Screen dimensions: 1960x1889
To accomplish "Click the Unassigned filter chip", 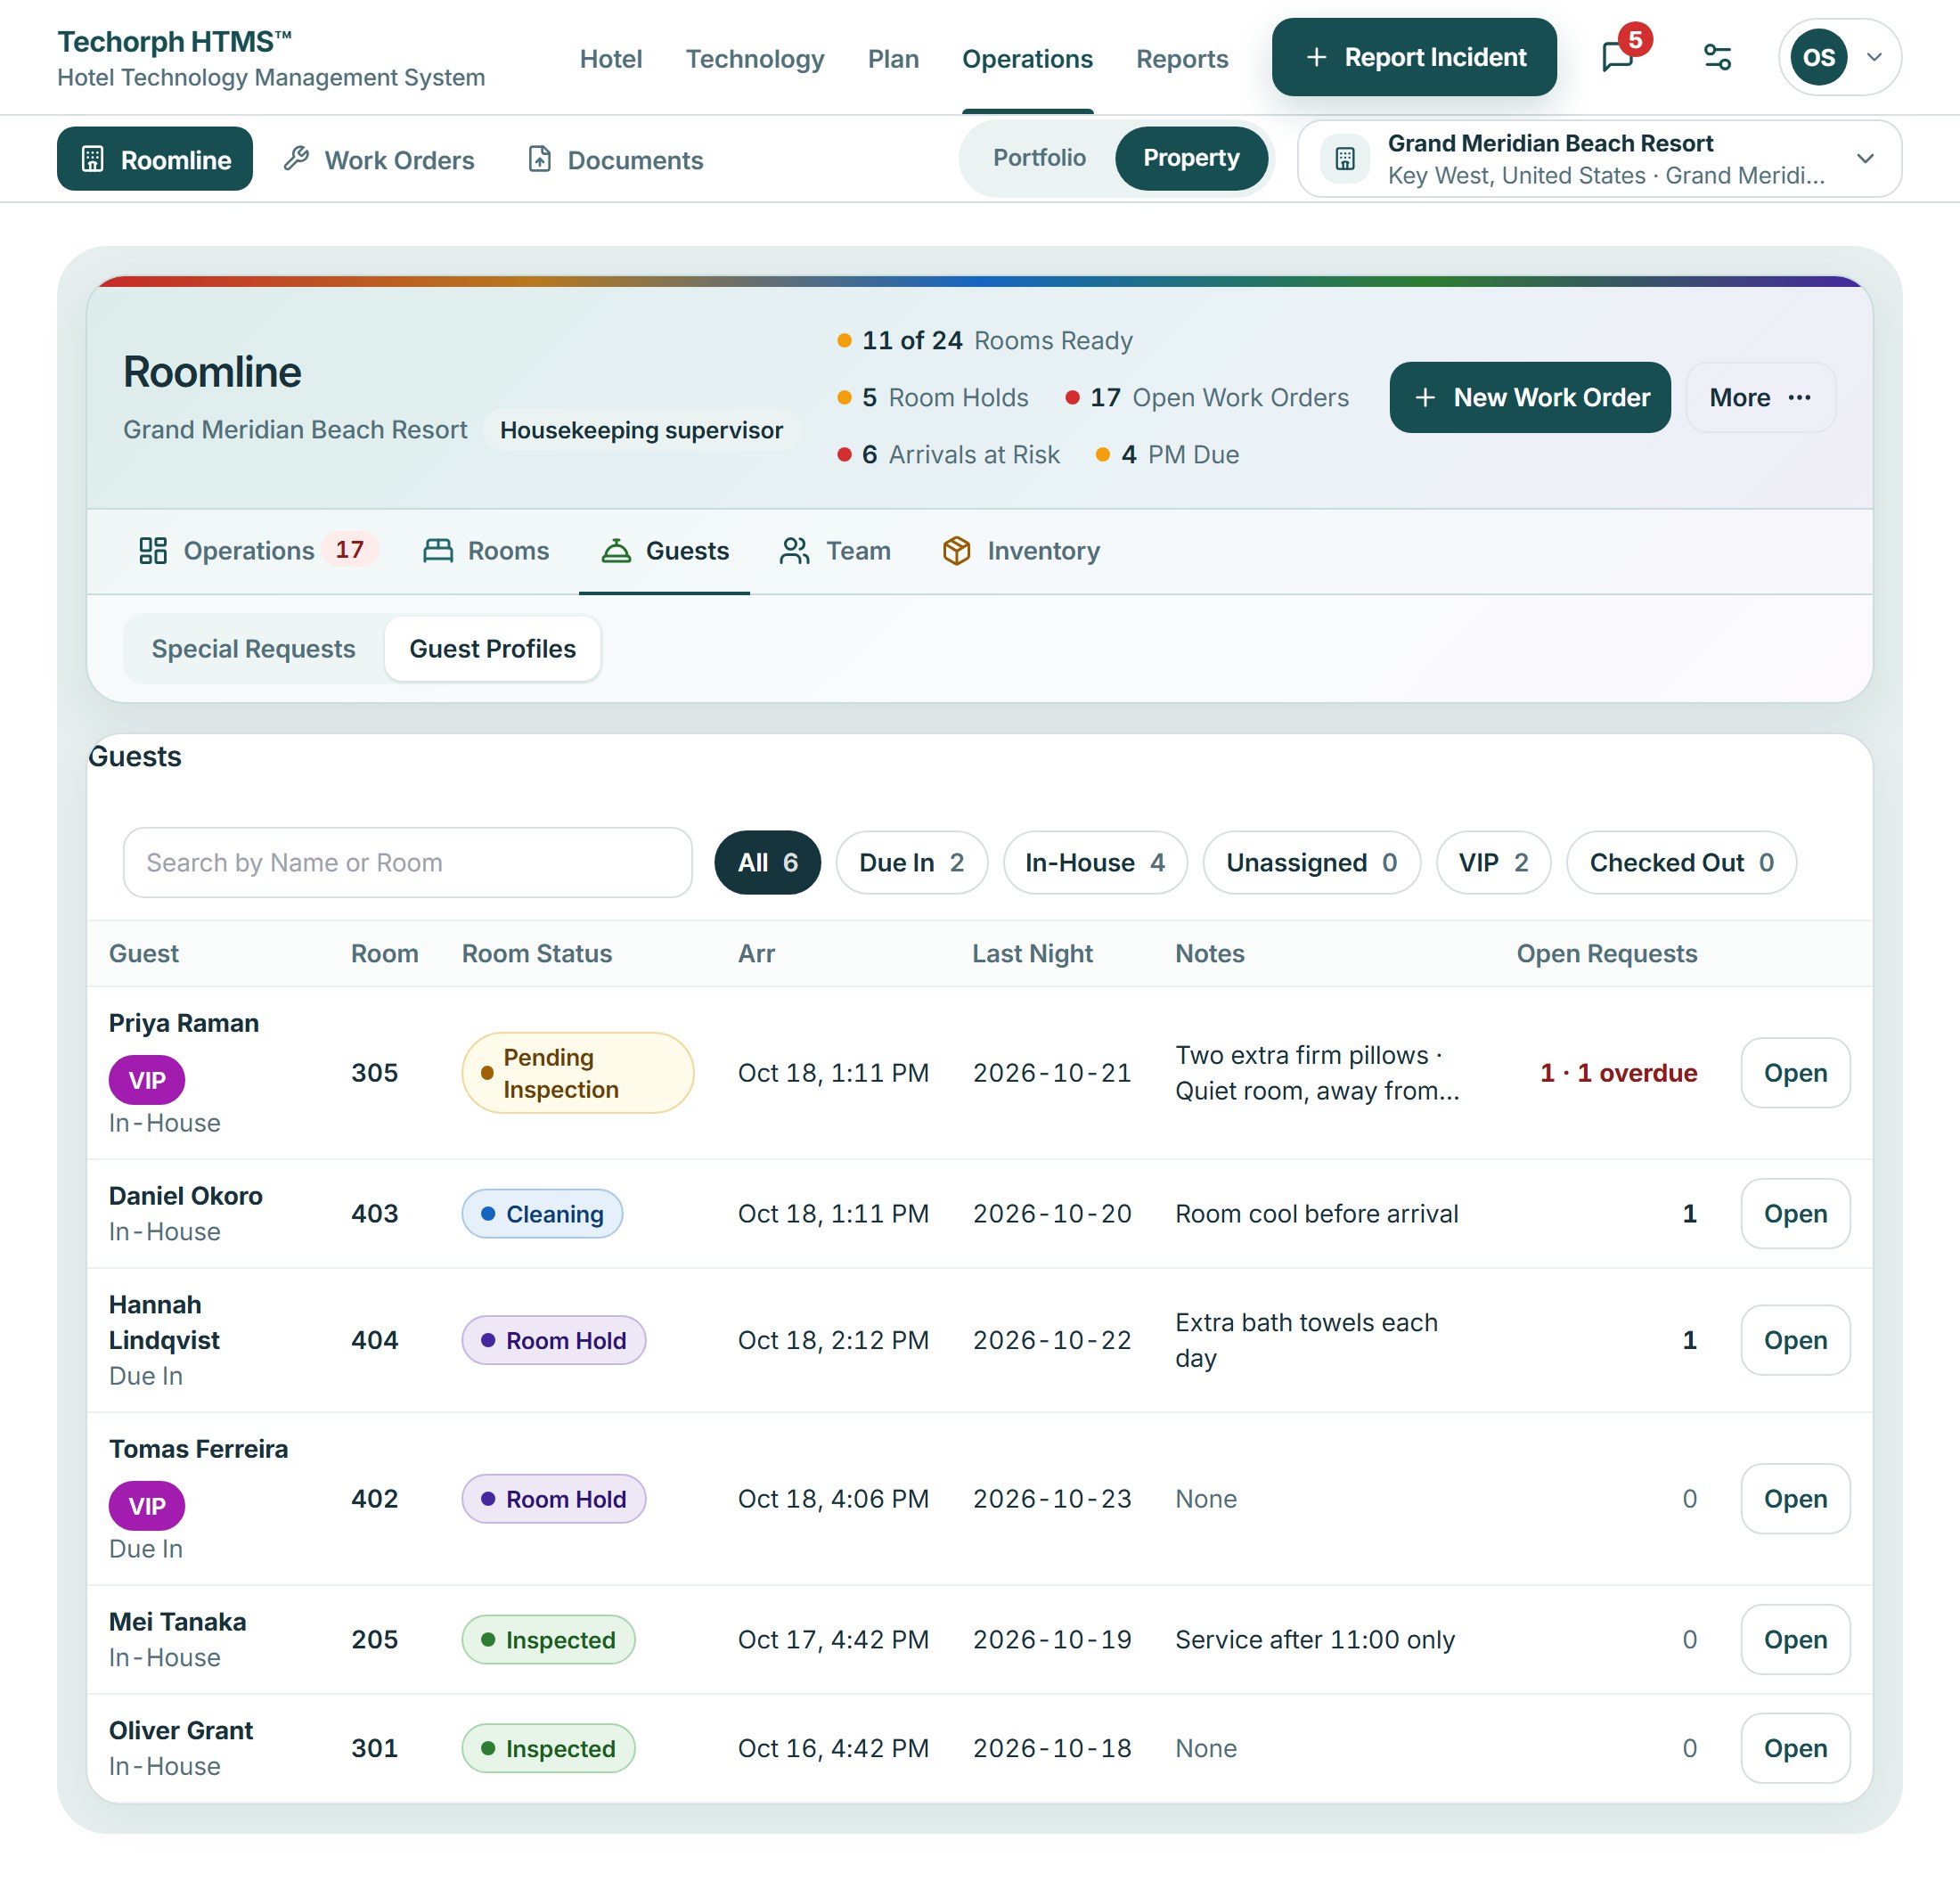I will click(x=1311, y=862).
